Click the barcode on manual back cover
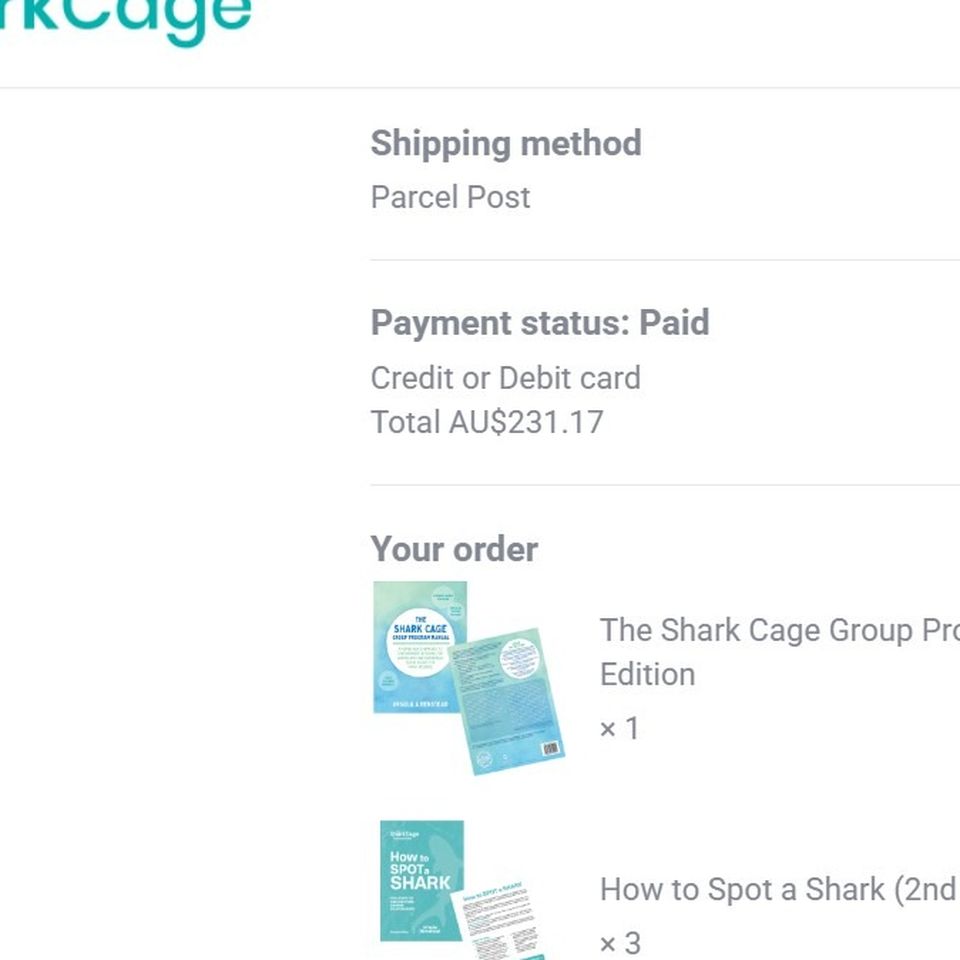 [x=551, y=748]
